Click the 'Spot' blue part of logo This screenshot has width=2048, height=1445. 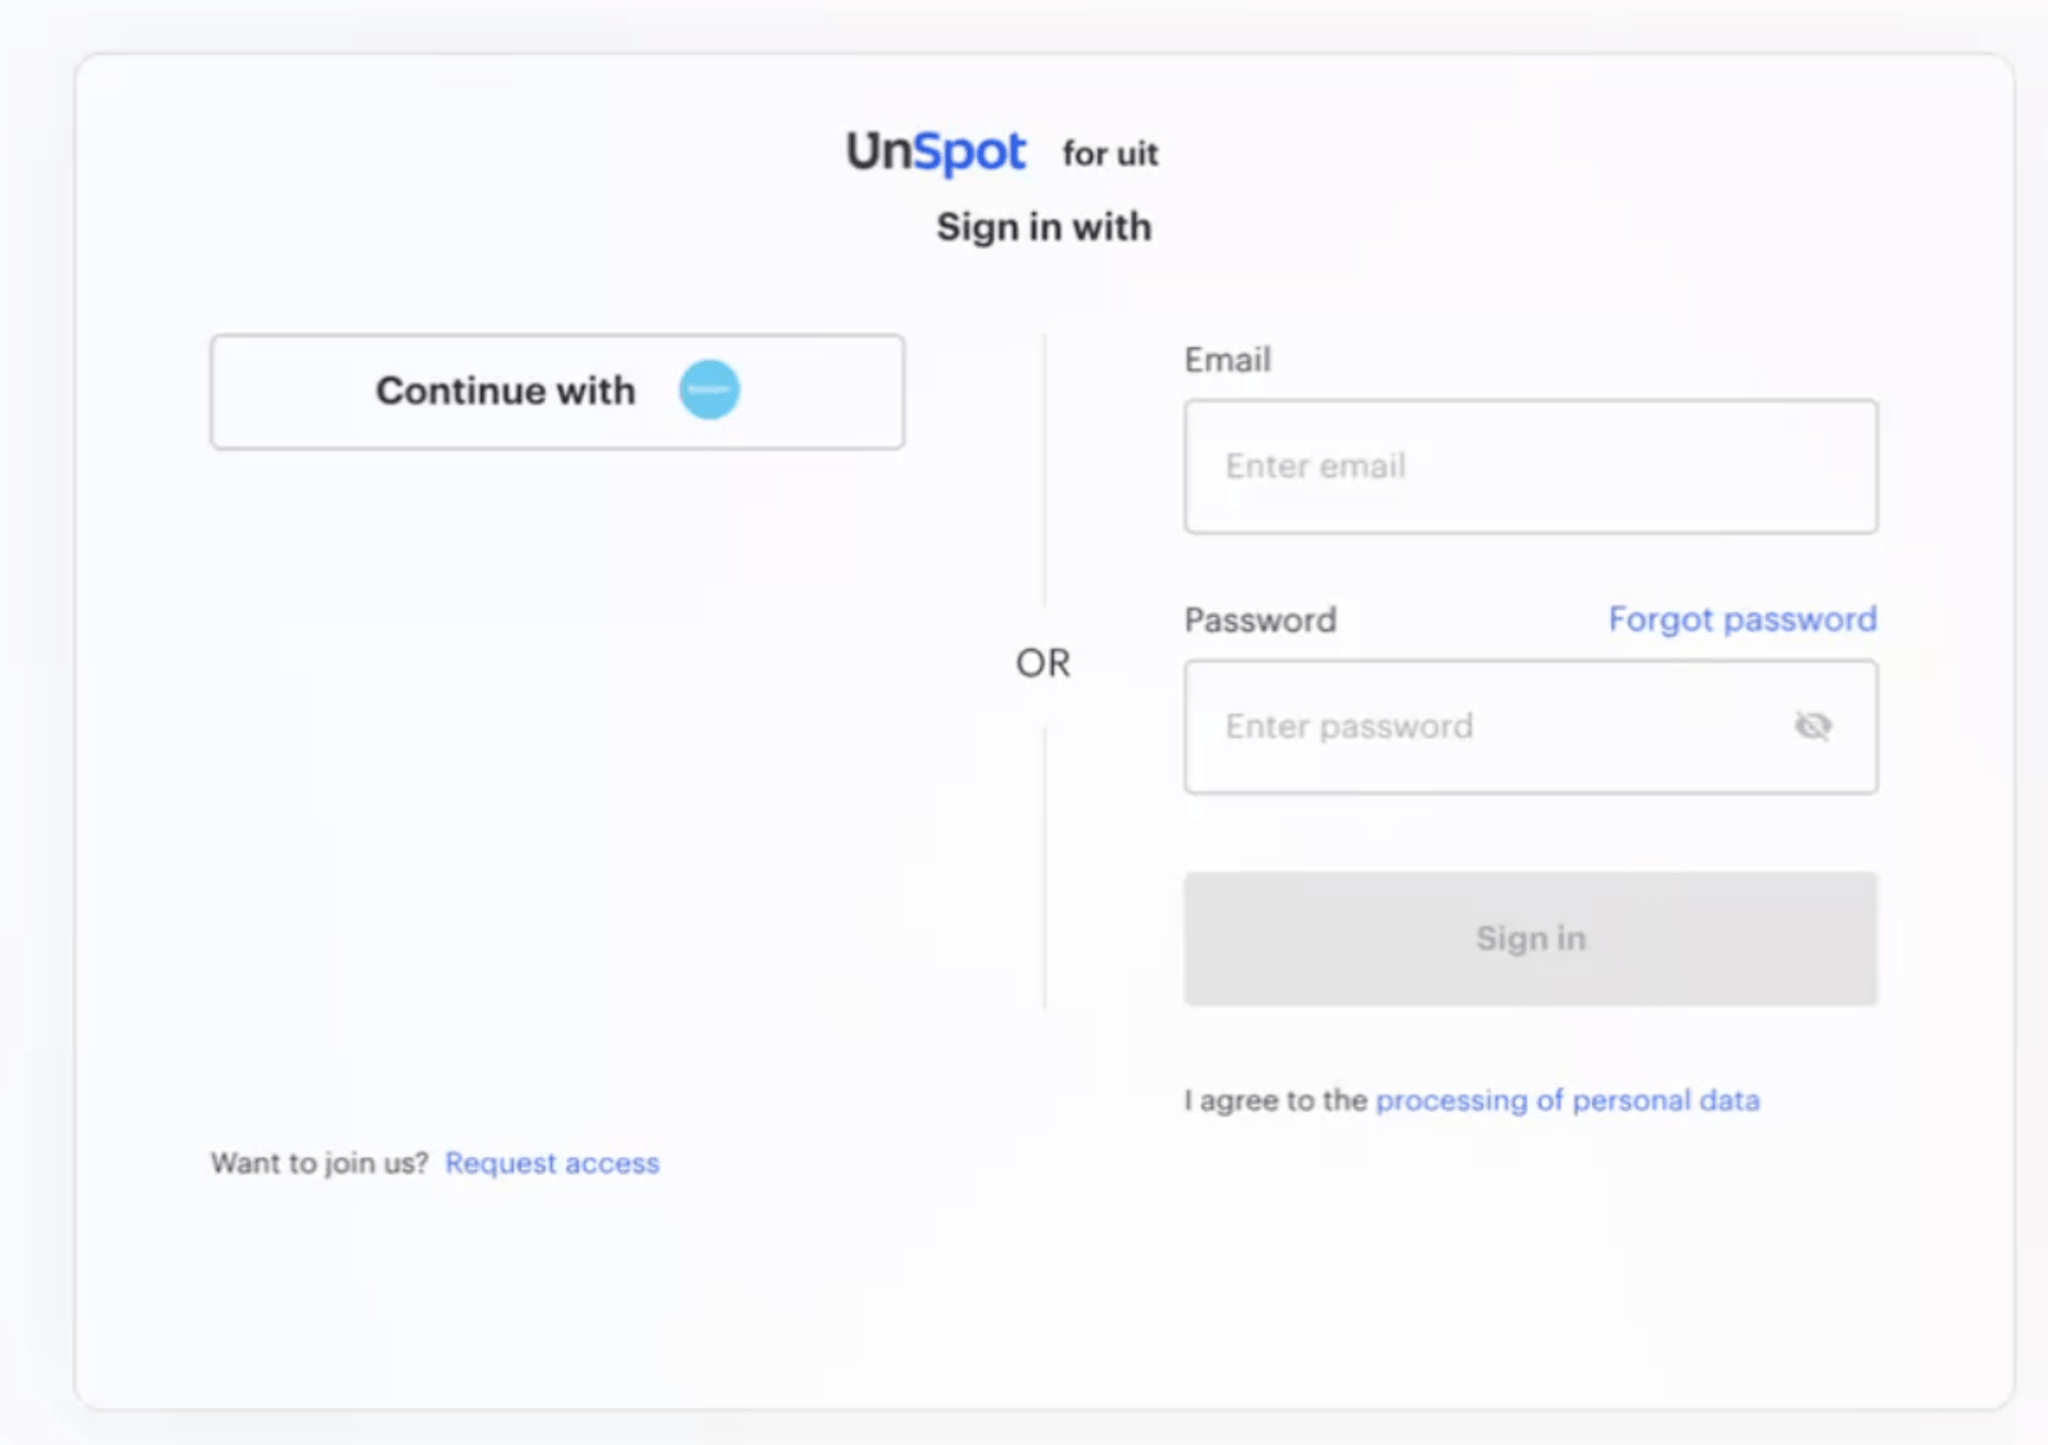coord(969,154)
